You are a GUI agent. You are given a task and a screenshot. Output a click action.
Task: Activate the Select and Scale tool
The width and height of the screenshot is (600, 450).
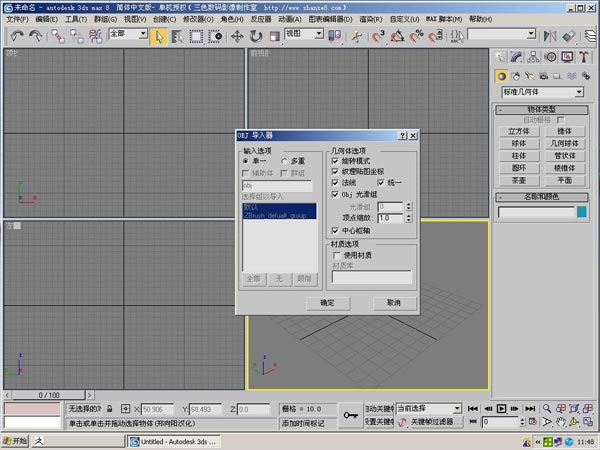(275, 37)
